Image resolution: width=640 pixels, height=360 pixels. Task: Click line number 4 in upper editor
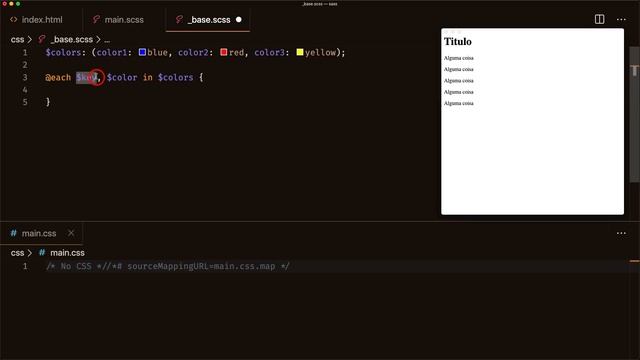25,90
